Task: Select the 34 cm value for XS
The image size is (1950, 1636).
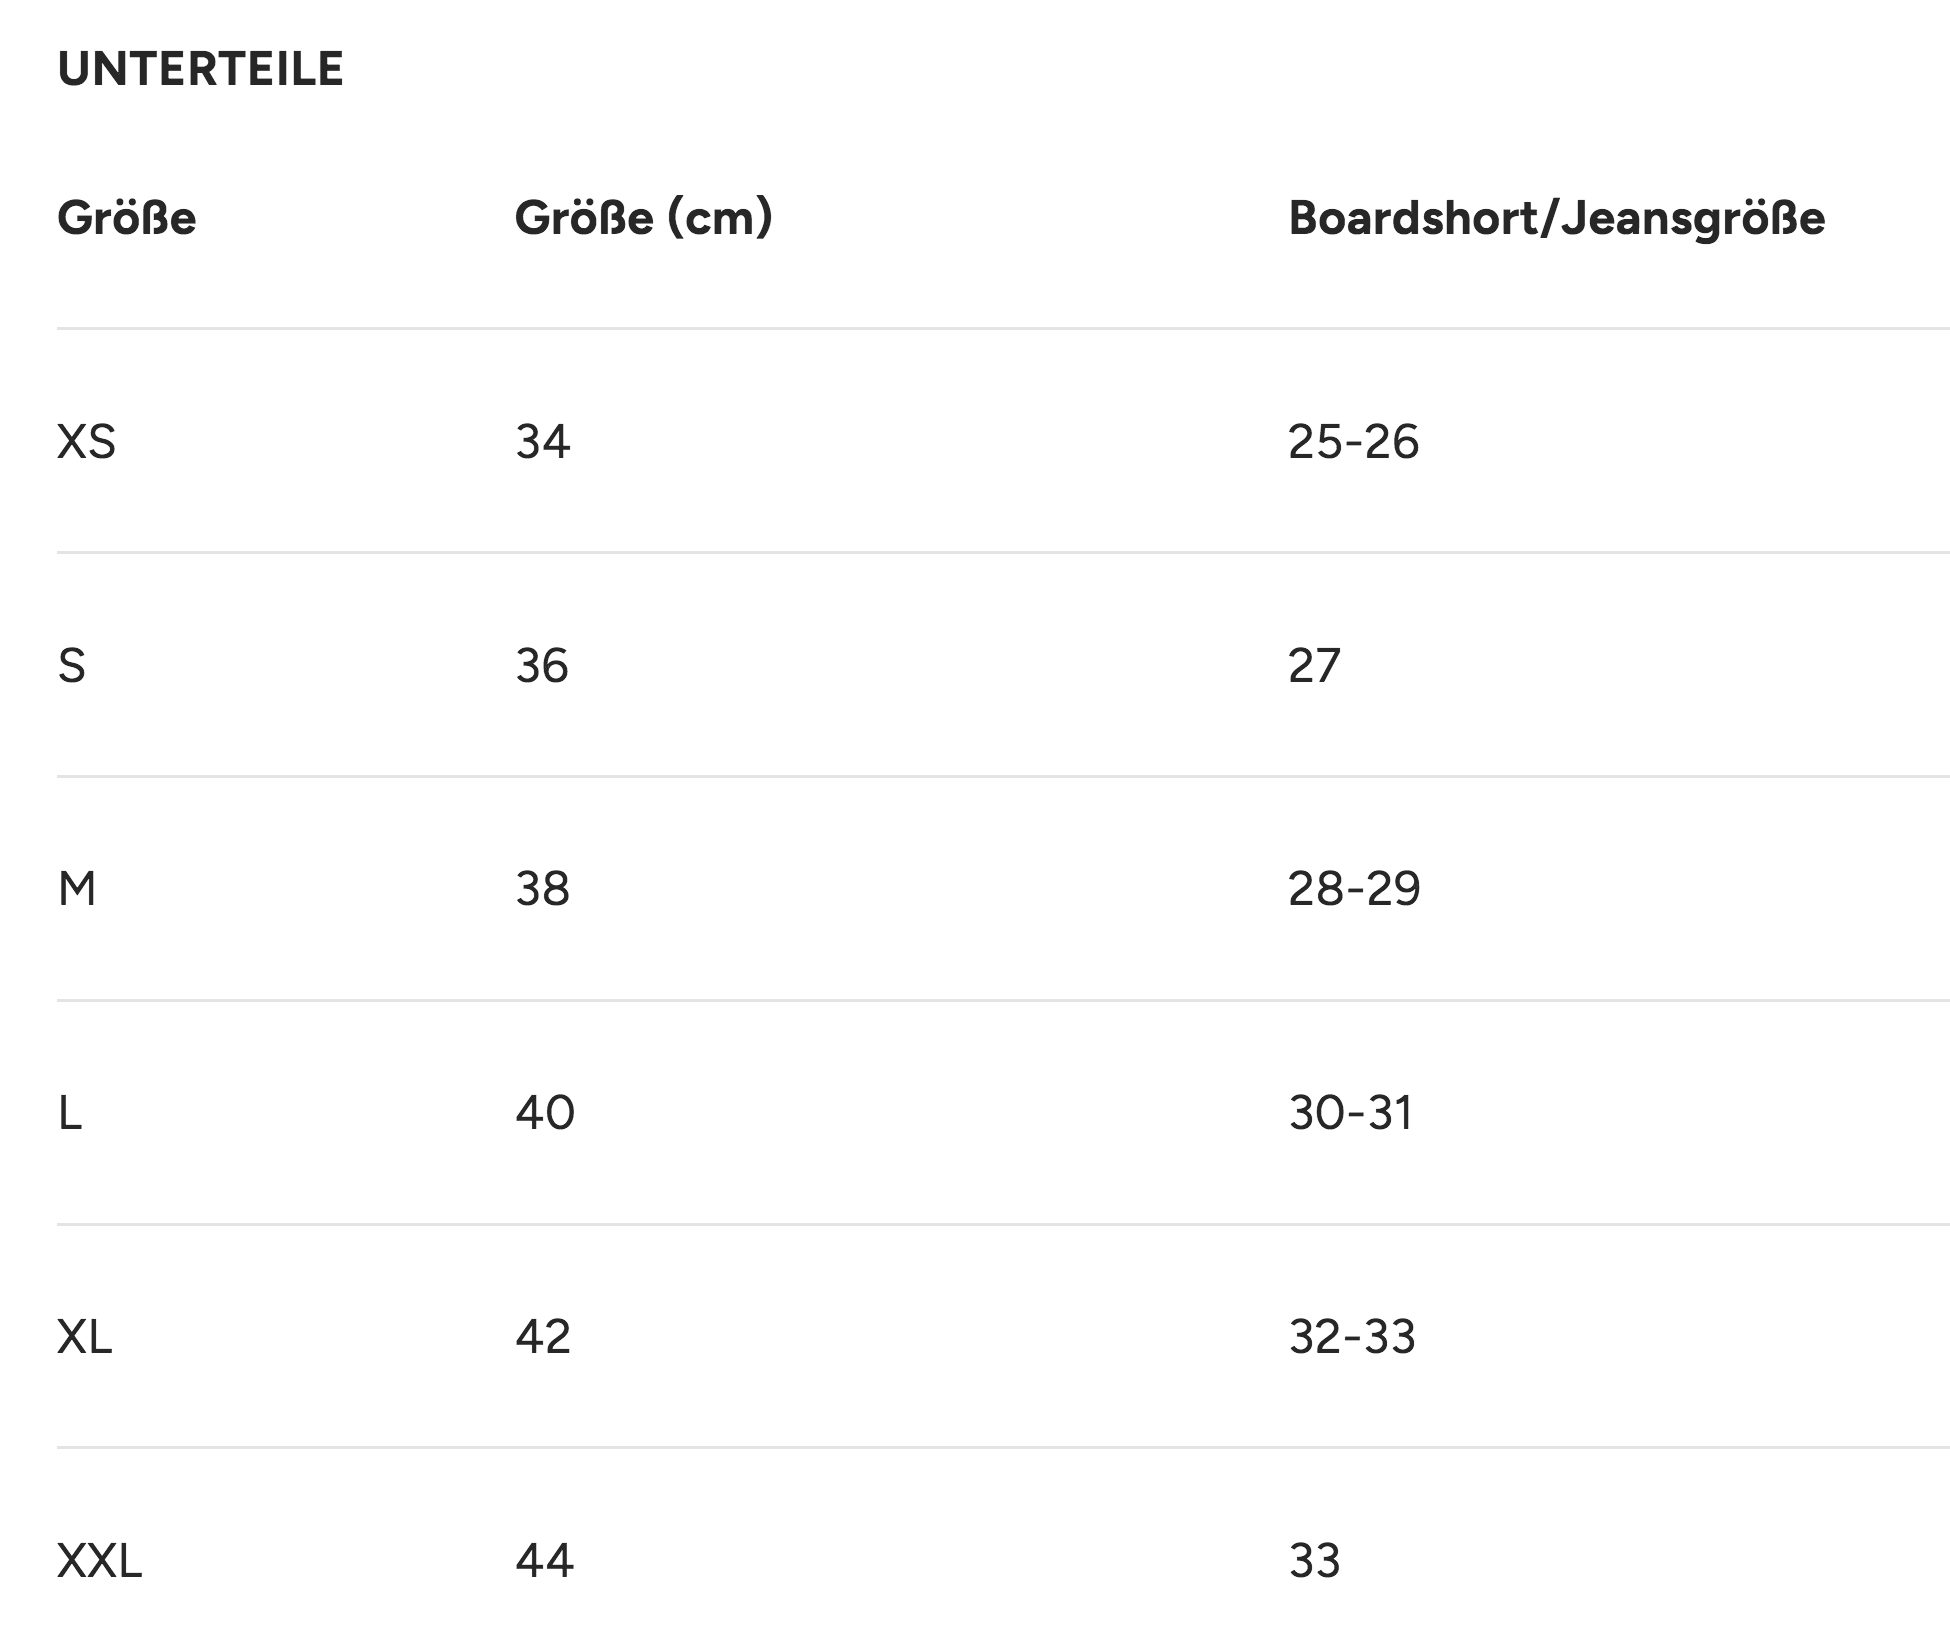Action: (x=543, y=441)
